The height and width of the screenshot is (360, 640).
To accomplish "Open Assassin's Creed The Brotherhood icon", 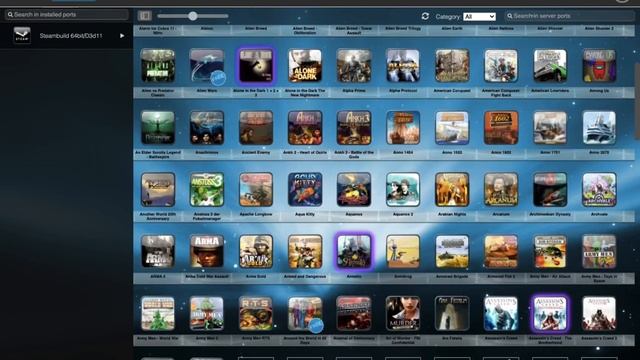I will [x=550, y=313].
